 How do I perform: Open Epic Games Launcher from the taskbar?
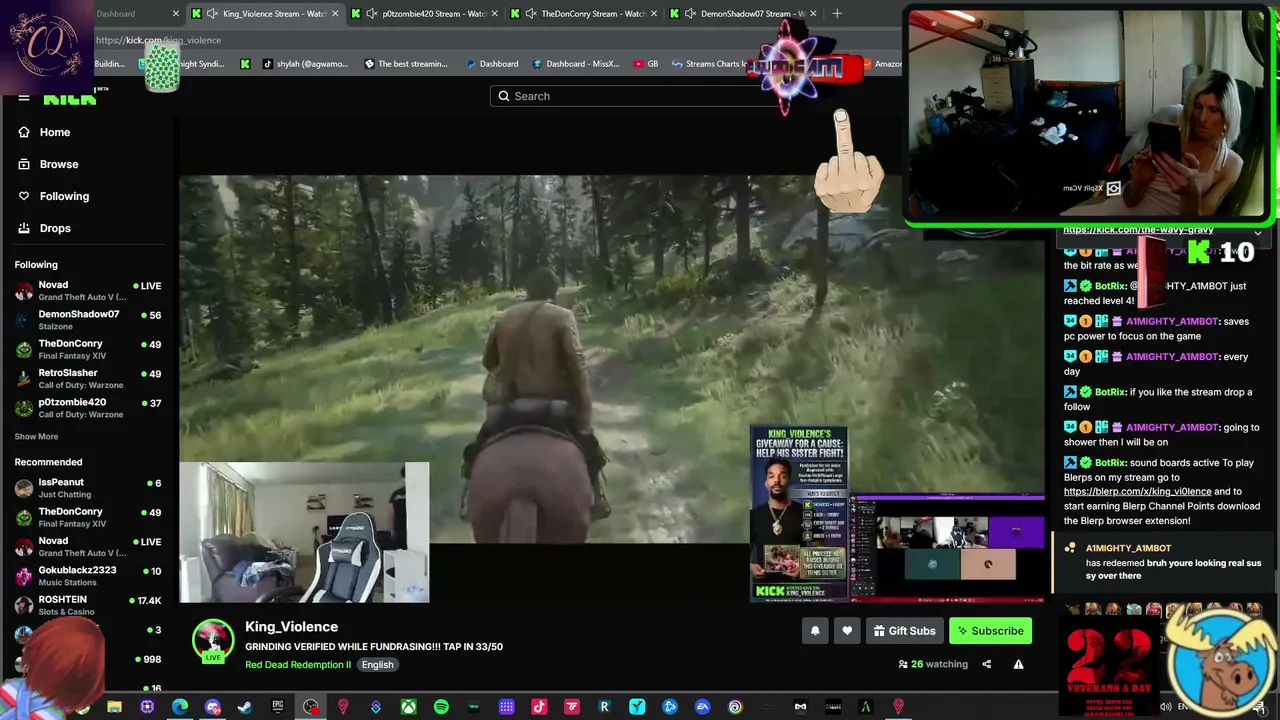pos(278,708)
